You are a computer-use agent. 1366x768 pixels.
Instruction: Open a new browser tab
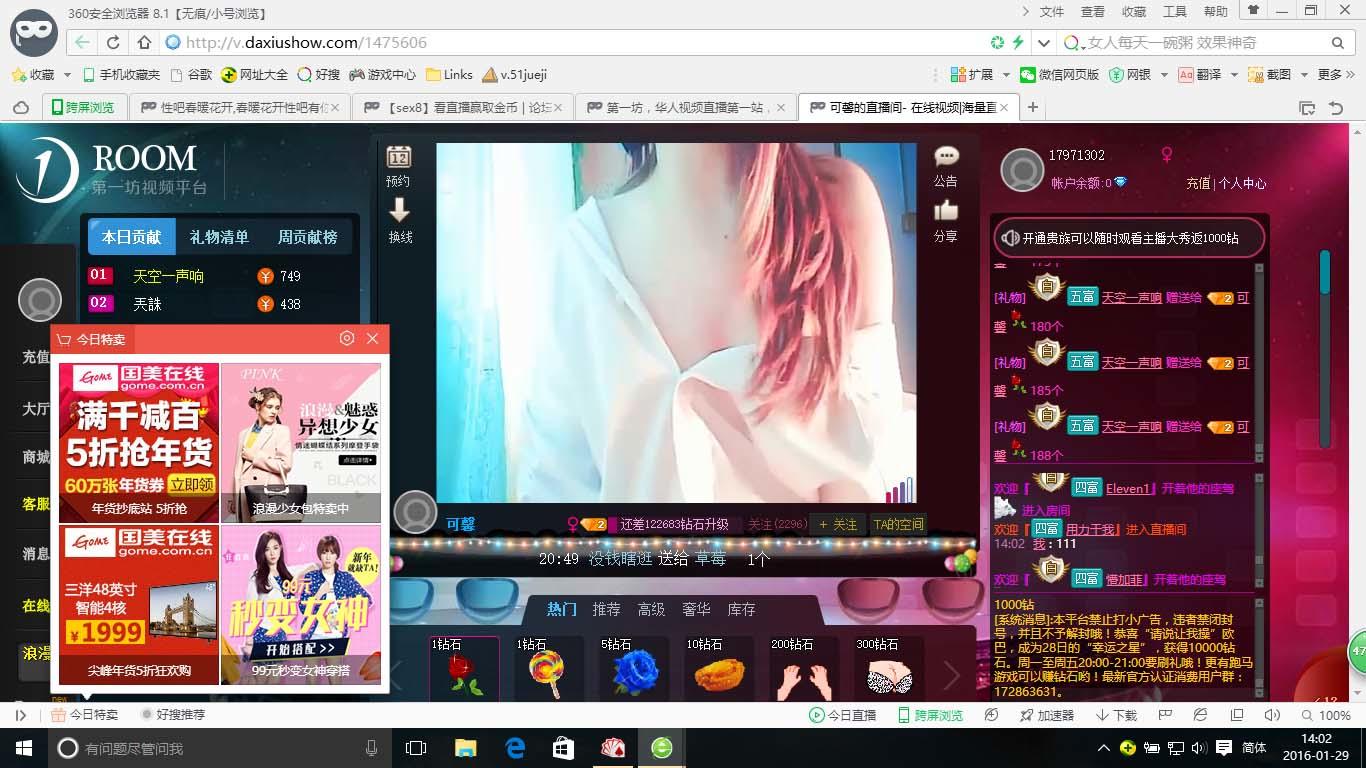pos(1033,108)
